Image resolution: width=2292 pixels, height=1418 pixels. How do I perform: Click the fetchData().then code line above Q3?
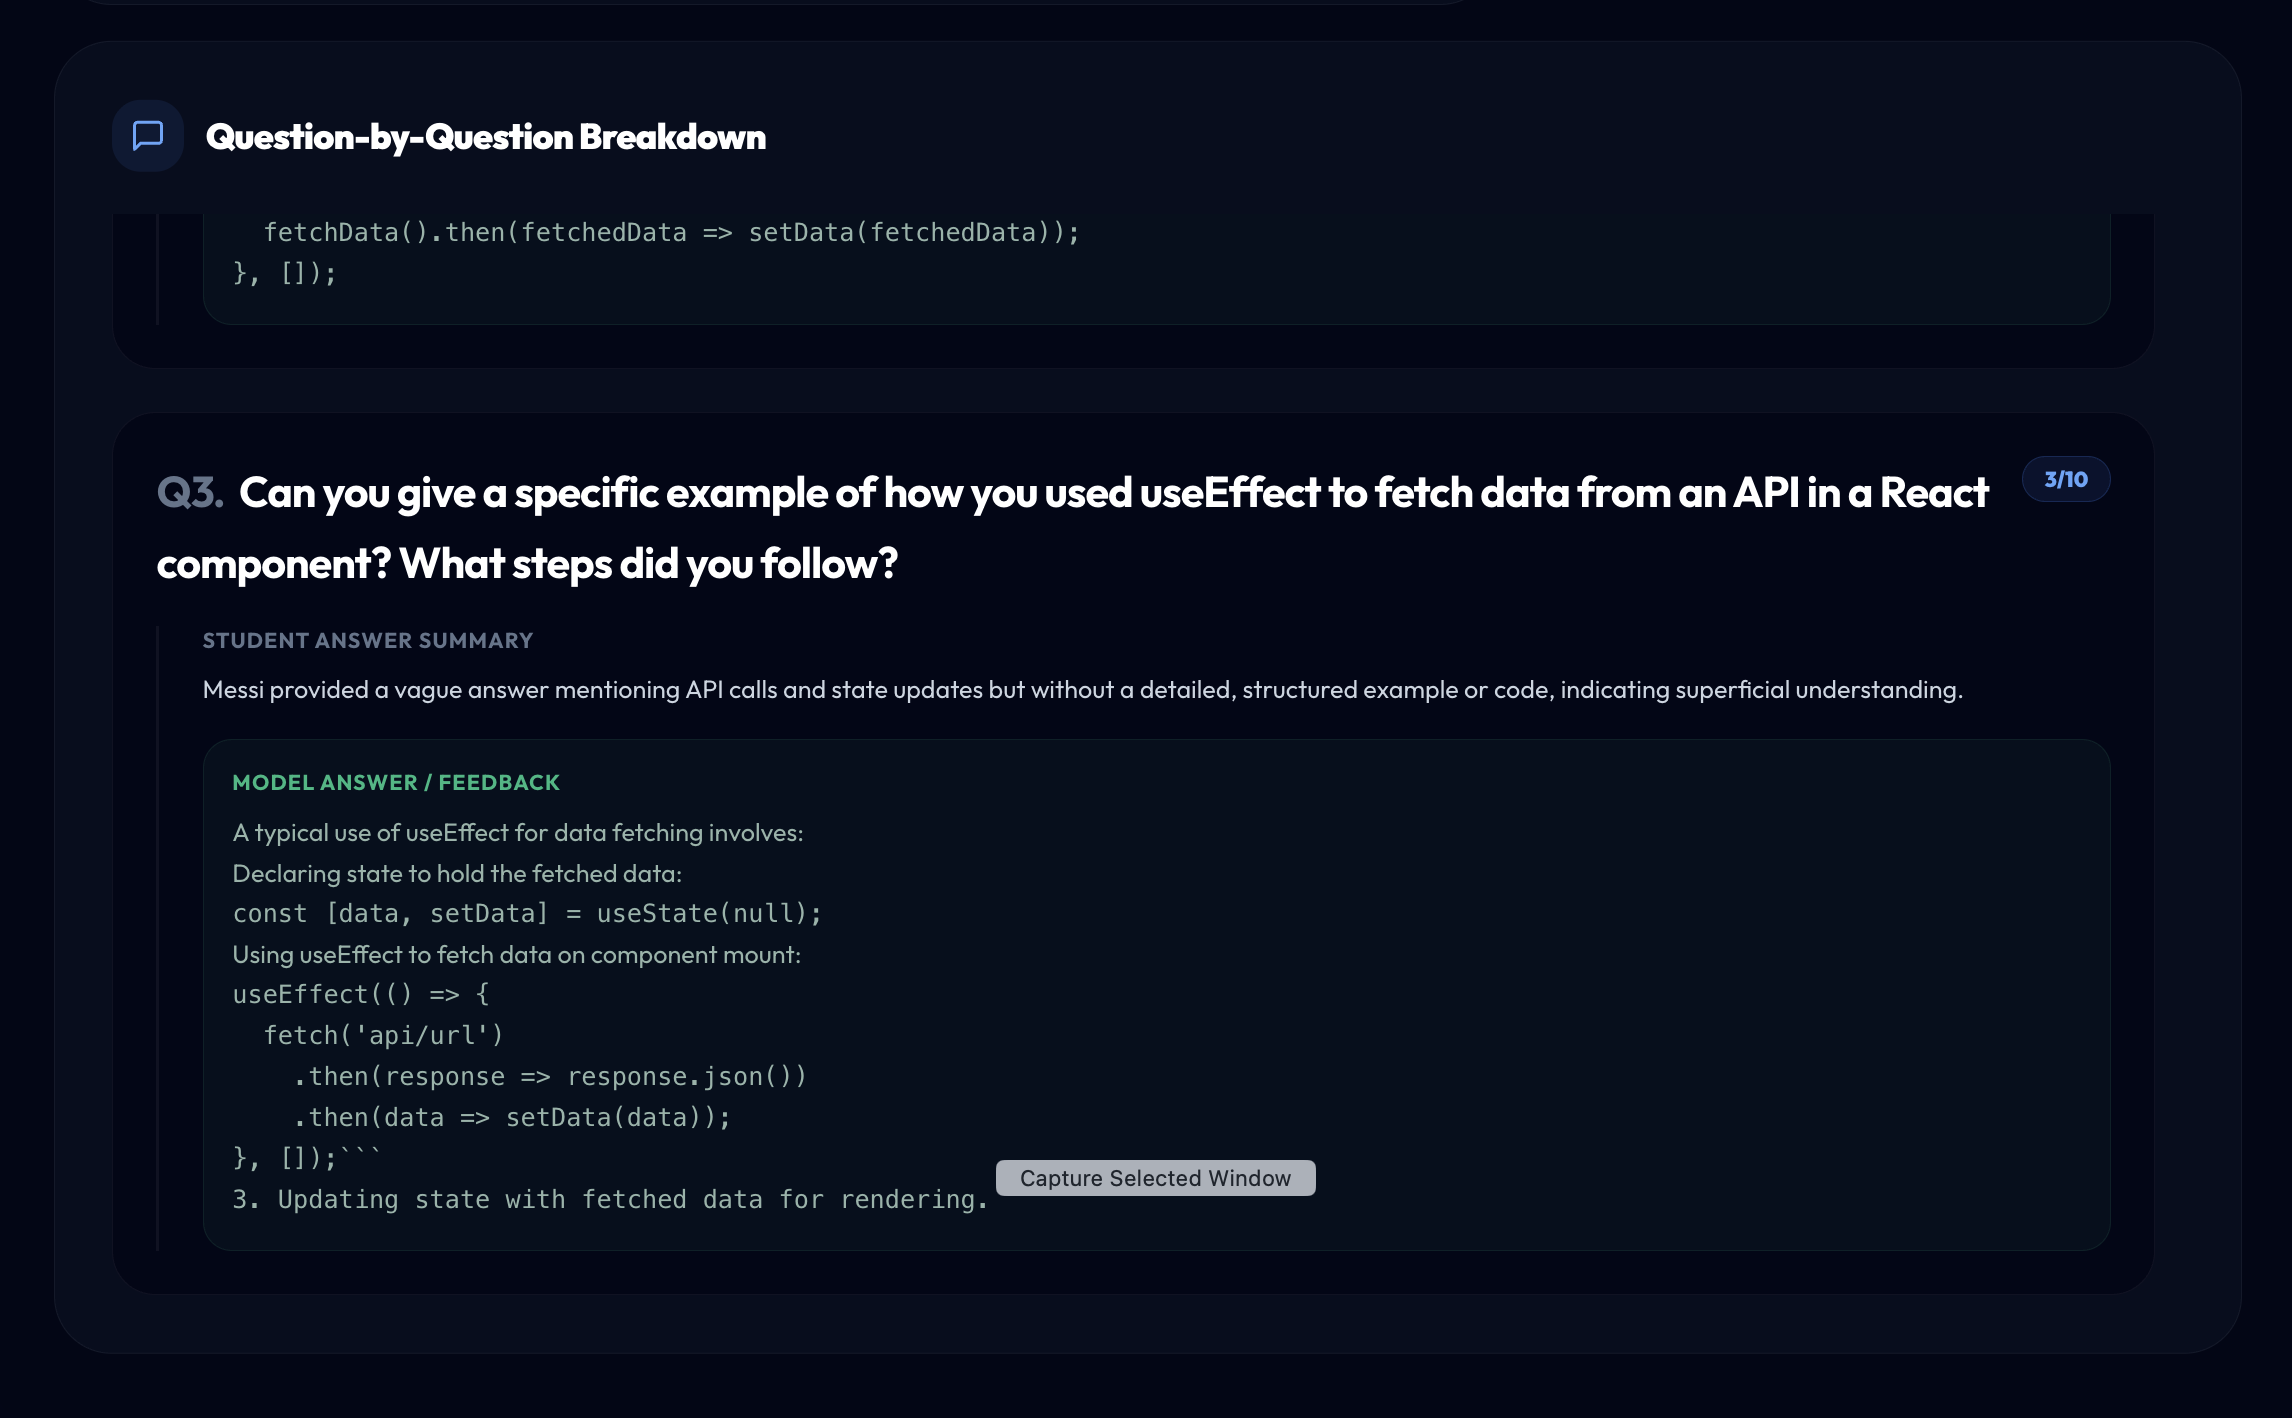coord(672,233)
